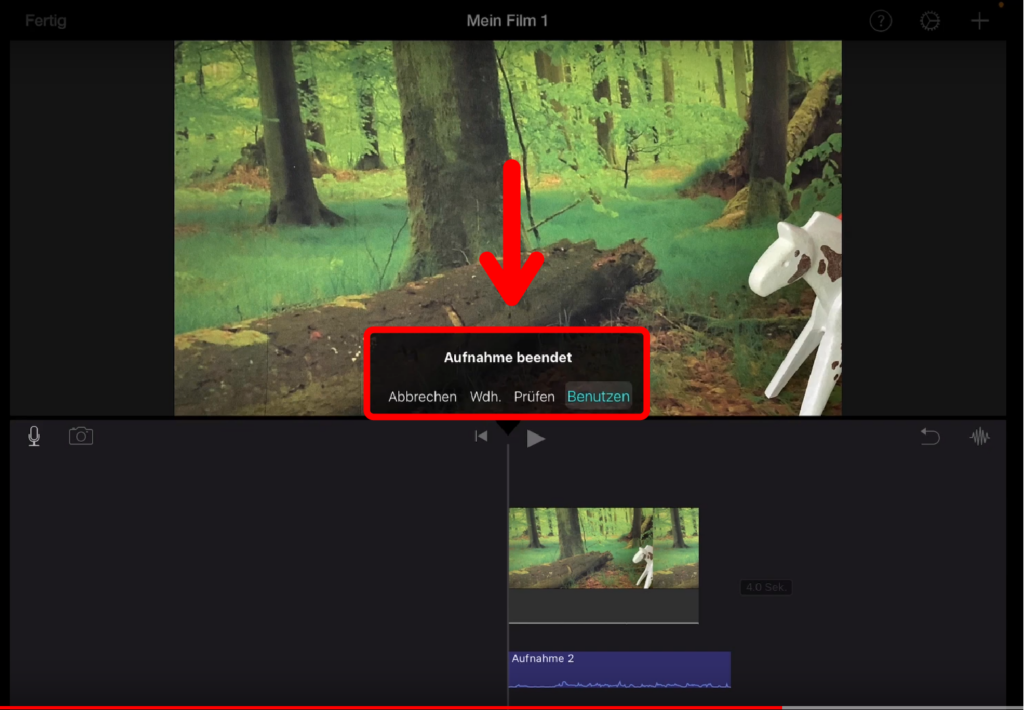Open project settings gear icon
The width and height of the screenshot is (1024, 710).
[x=930, y=21]
